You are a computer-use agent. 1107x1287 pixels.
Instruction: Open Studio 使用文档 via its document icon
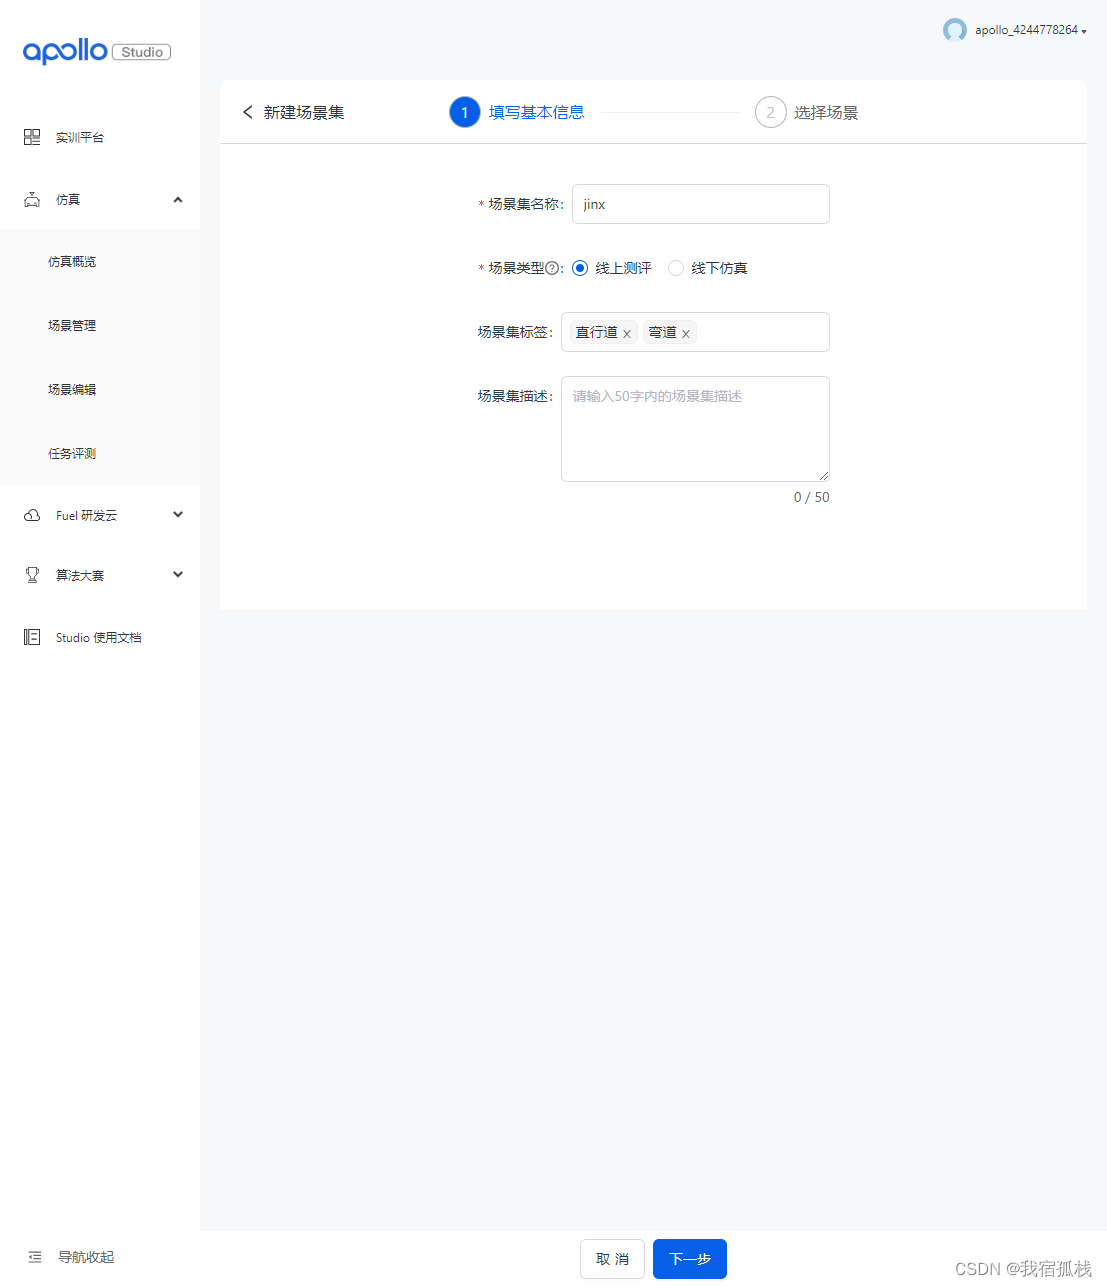pos(31,637)
